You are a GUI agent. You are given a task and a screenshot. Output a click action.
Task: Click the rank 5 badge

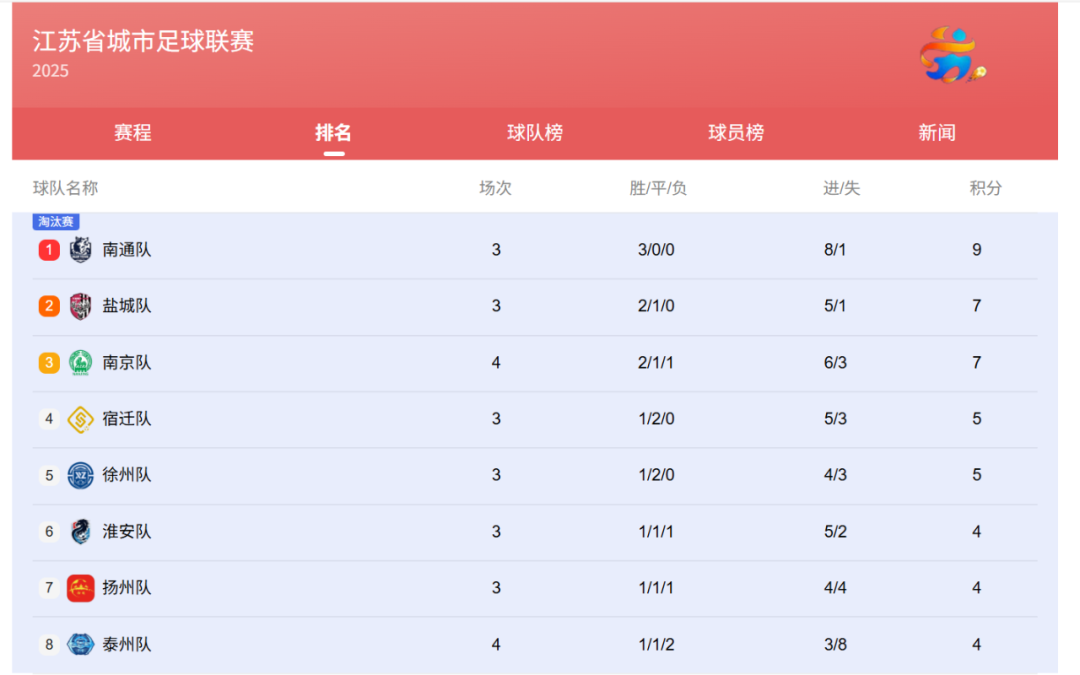(x=49, y=475)
